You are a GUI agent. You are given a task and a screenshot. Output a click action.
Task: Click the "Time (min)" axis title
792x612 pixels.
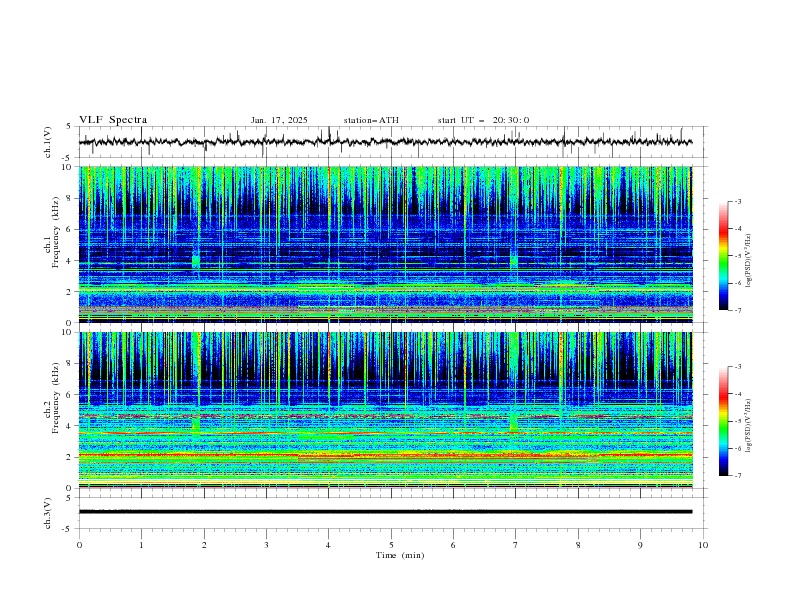click(400, 555)
